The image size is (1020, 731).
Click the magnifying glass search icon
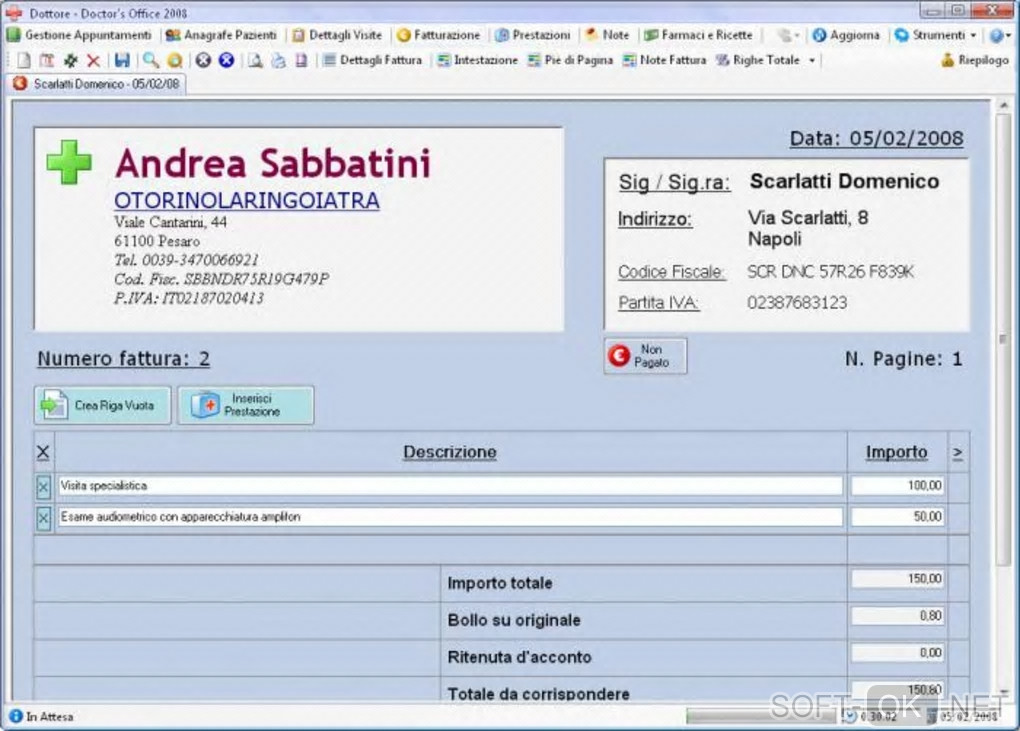(150, 60)
